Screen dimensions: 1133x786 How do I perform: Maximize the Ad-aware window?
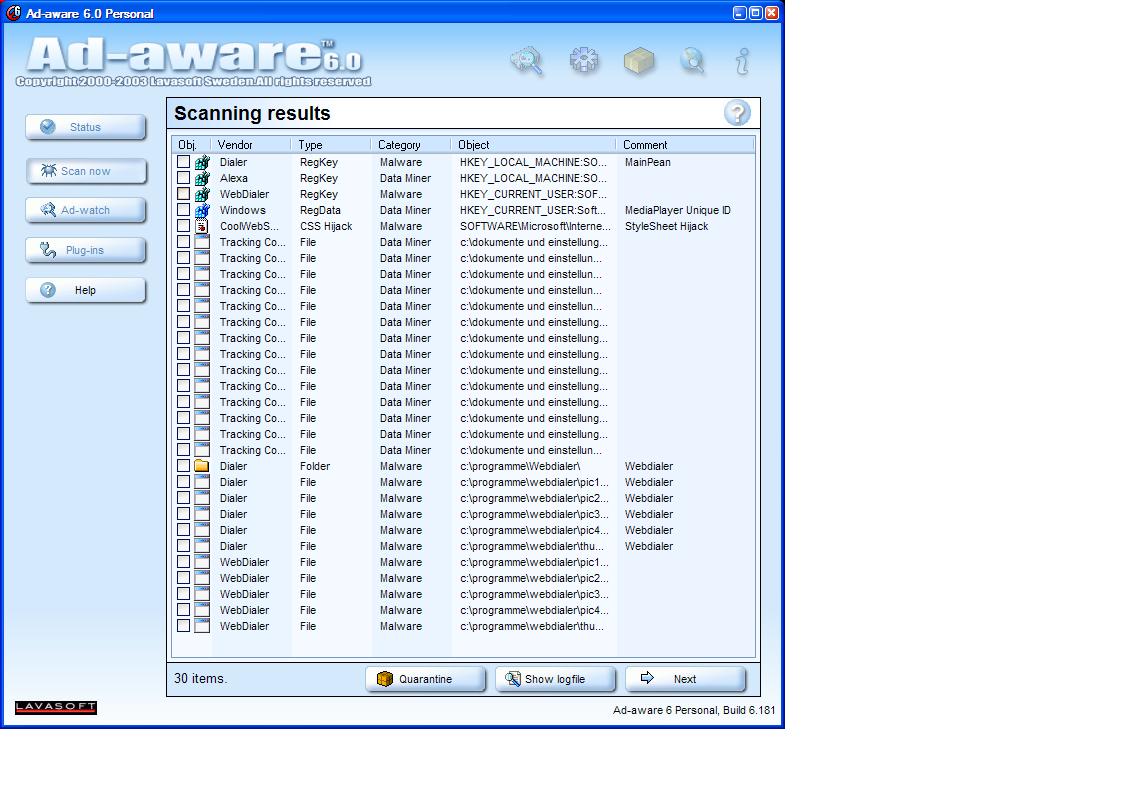pyautogui.click(x=755, y=13)
